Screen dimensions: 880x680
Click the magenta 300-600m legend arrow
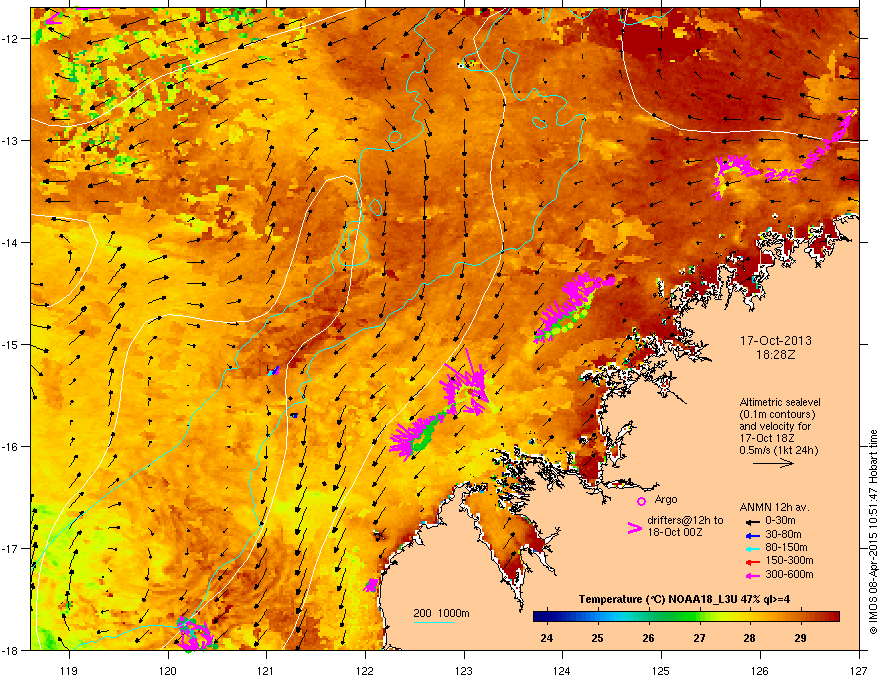751,575
